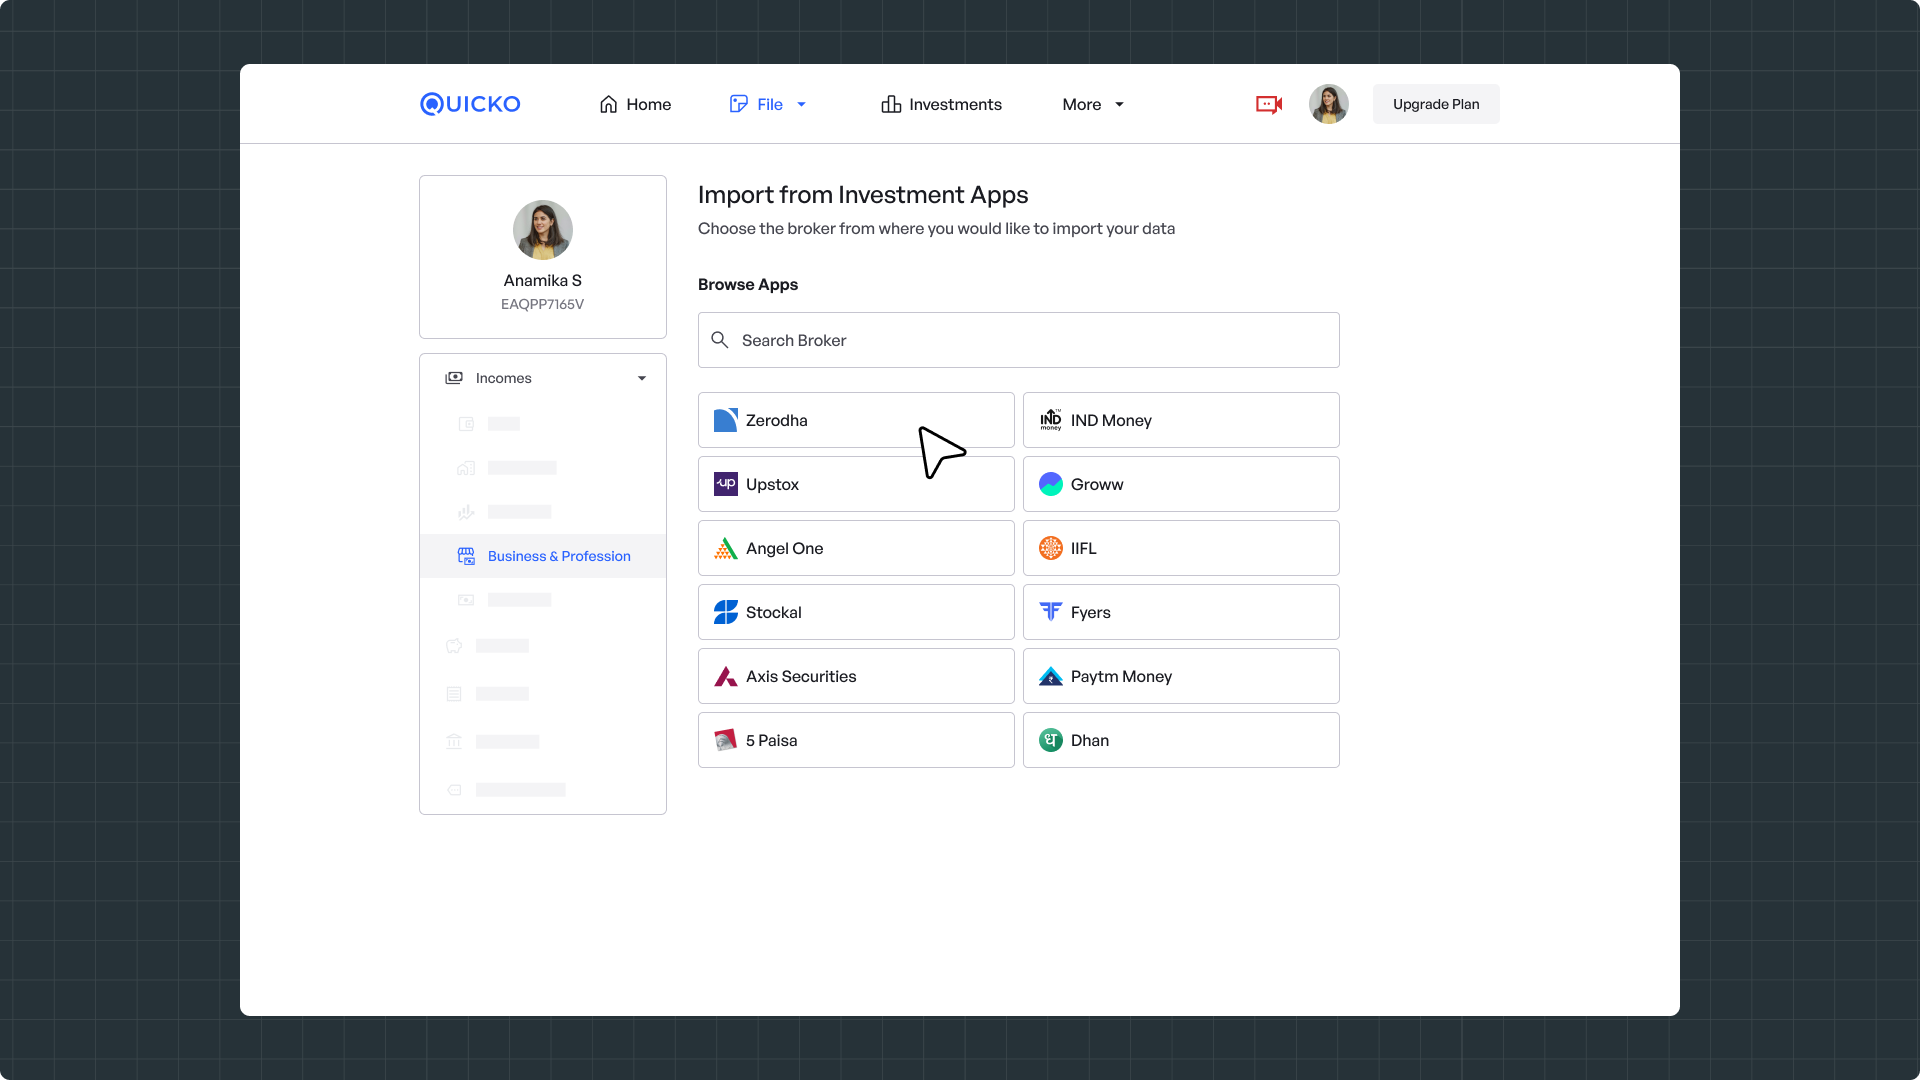Screen dimensions: 1920x1080
Task: Open the File menu
Action: tap(768, 104)
